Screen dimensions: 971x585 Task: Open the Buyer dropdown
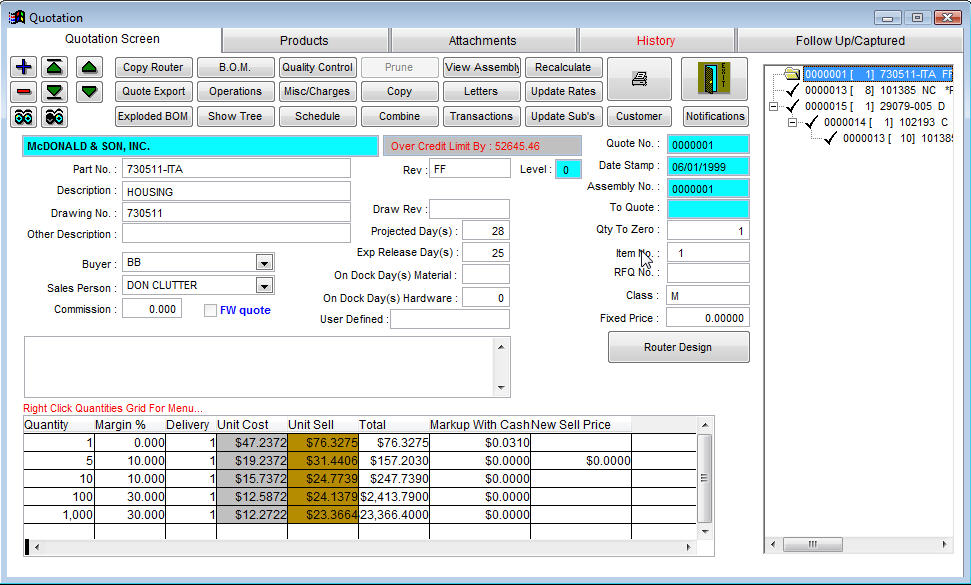[264, 263]
